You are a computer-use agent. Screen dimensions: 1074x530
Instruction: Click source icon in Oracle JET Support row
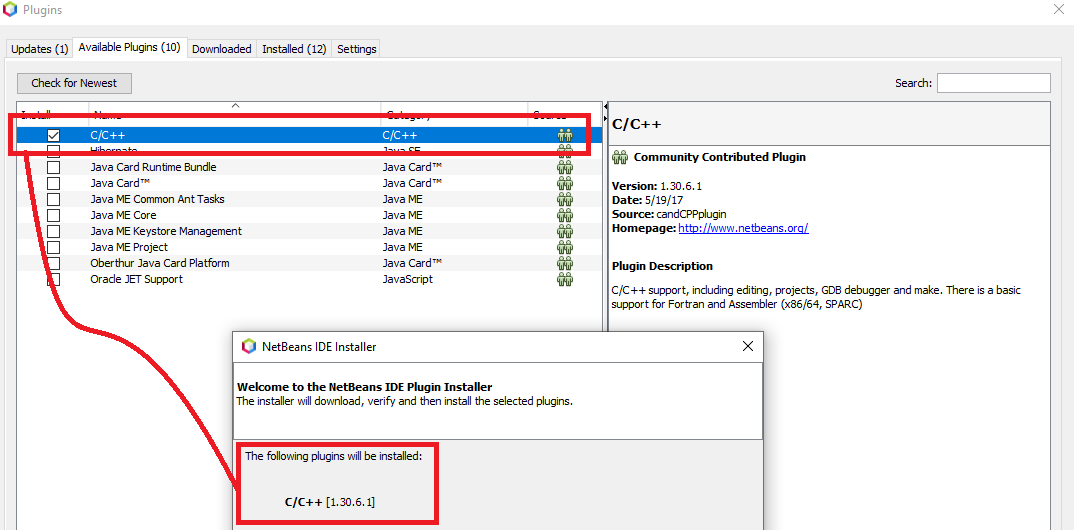point(565,279)
